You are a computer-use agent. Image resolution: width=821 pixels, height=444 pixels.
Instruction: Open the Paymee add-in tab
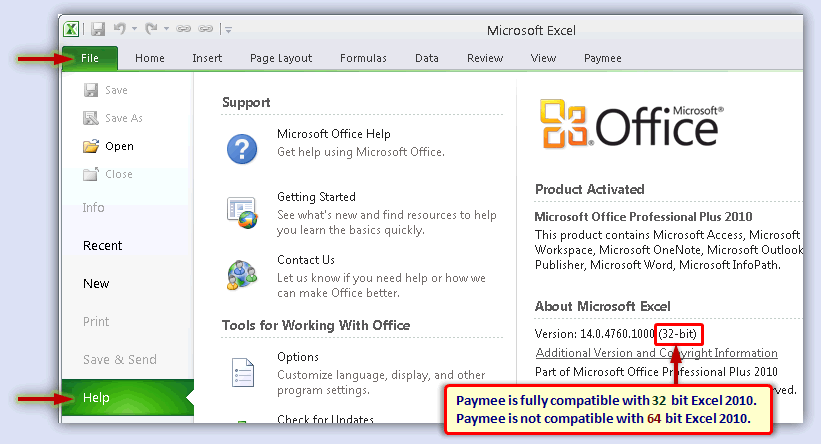[x=603, y=58]
